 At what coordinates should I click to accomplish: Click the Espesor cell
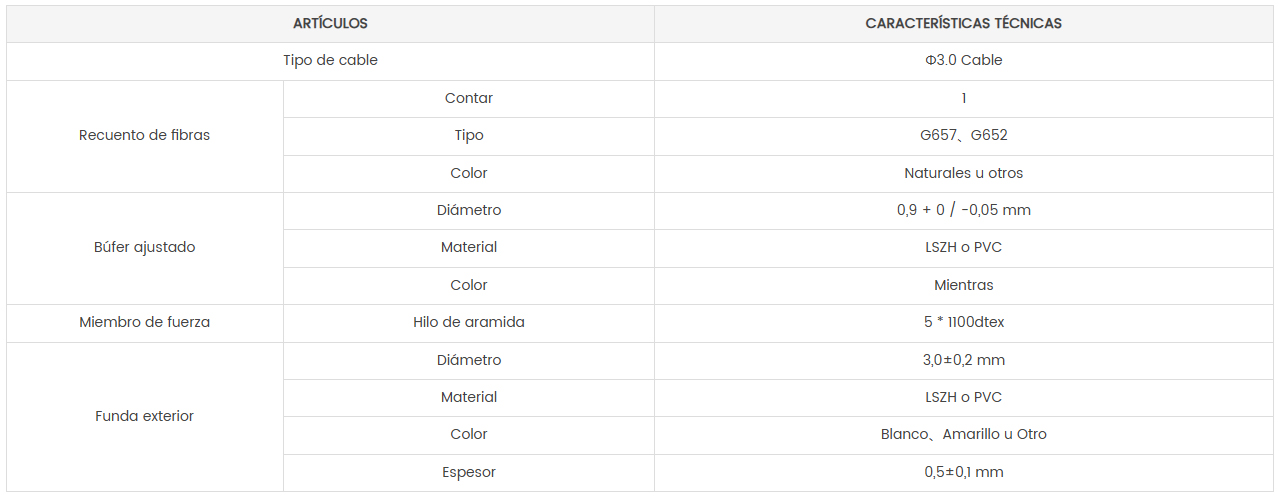pos(469,472)
